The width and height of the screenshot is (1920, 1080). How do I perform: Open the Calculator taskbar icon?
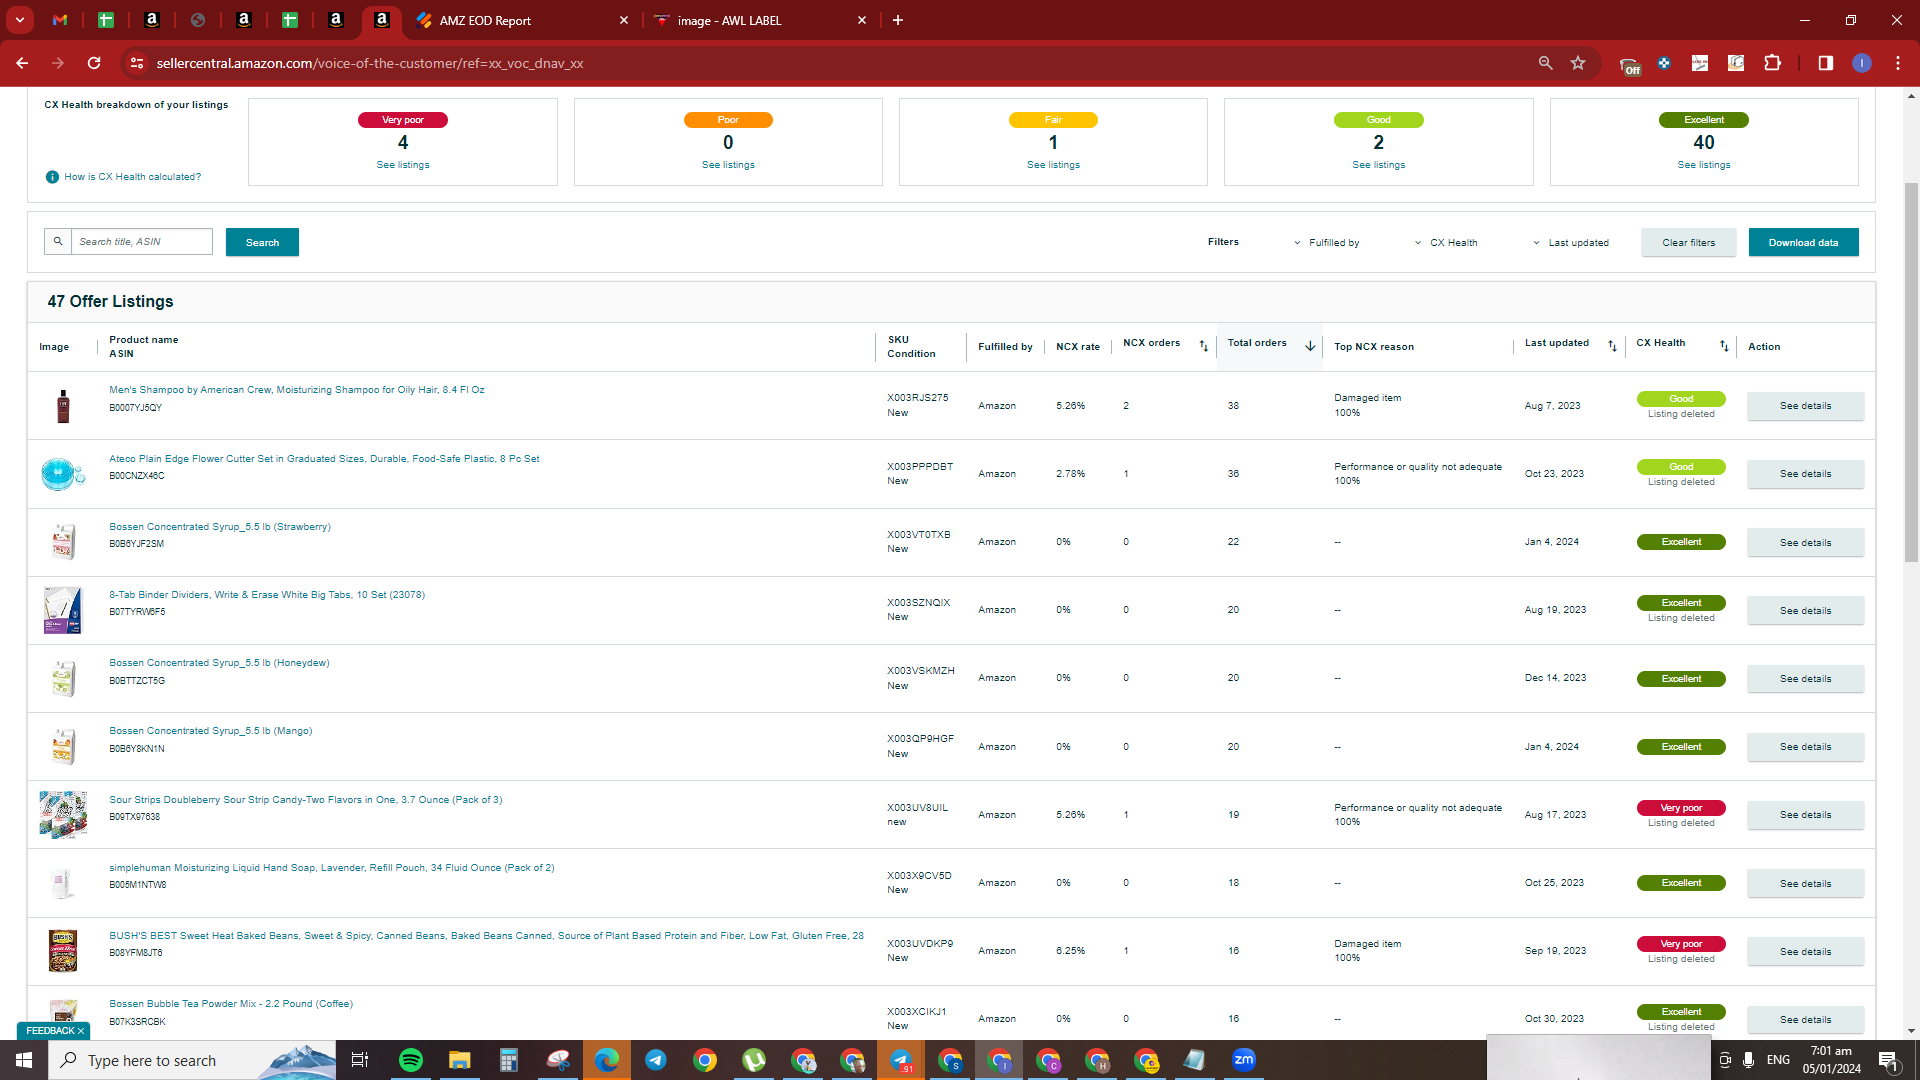pyautogui.click(x=508, y=1060)
